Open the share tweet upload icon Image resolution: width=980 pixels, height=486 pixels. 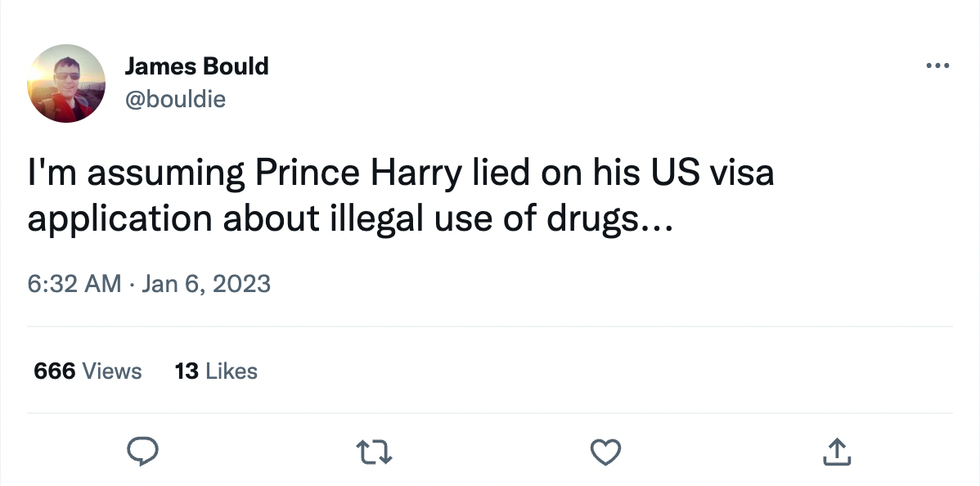[836, 452]
